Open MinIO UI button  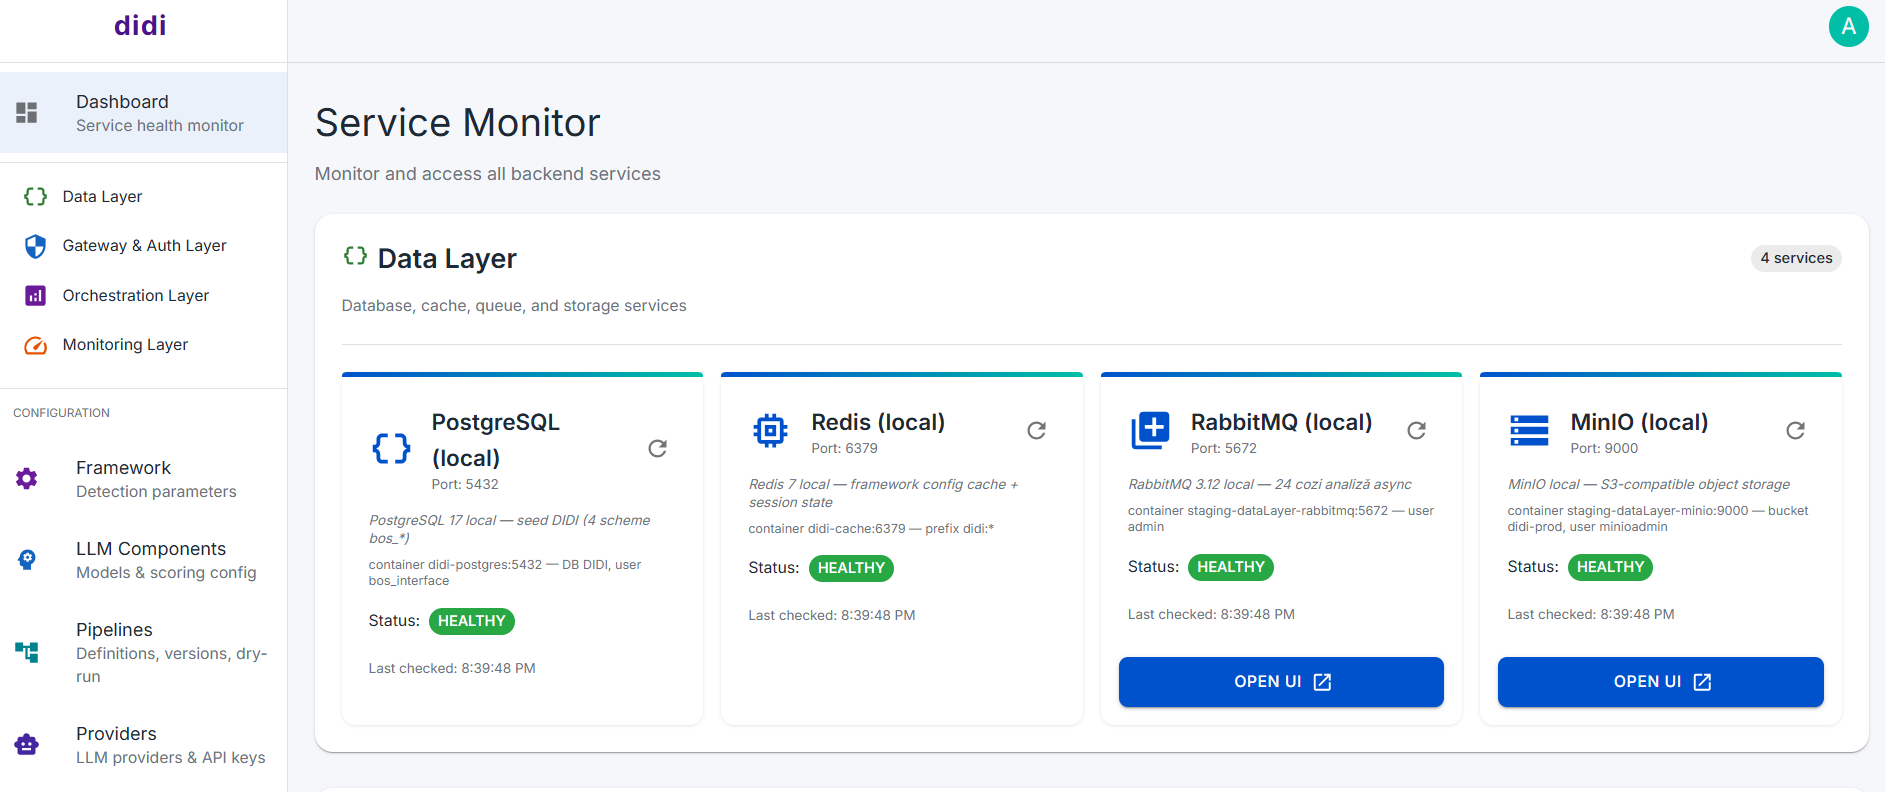(1660, 682)
